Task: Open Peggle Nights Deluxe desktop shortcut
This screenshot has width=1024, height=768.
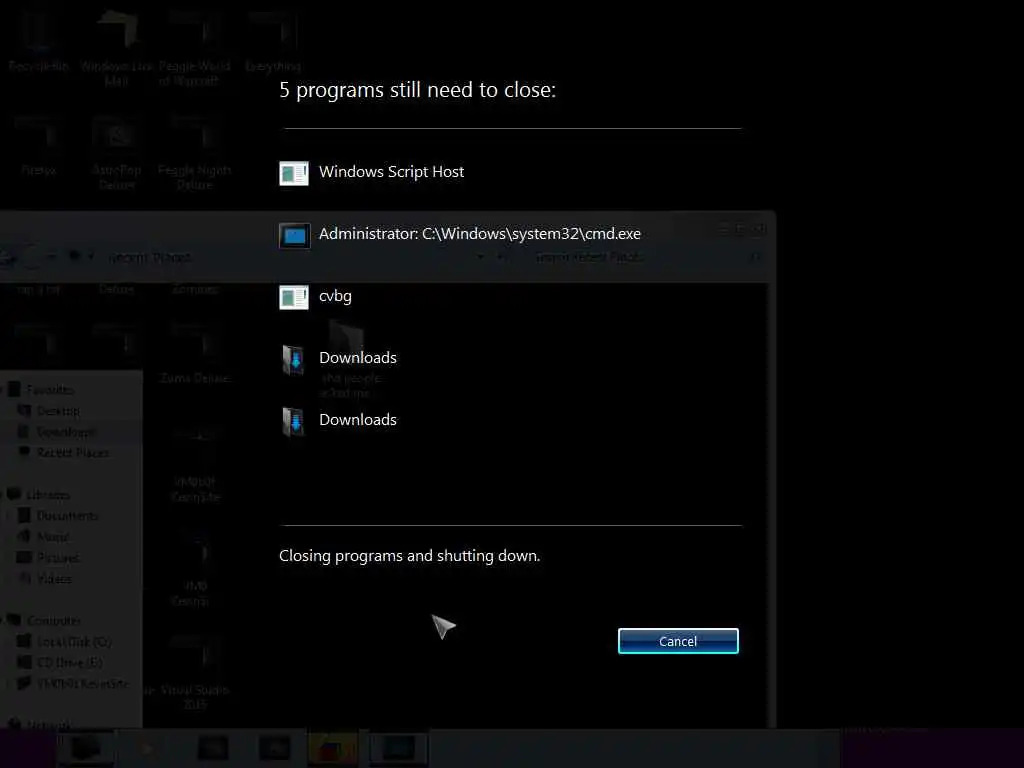Action: point(195,153)
